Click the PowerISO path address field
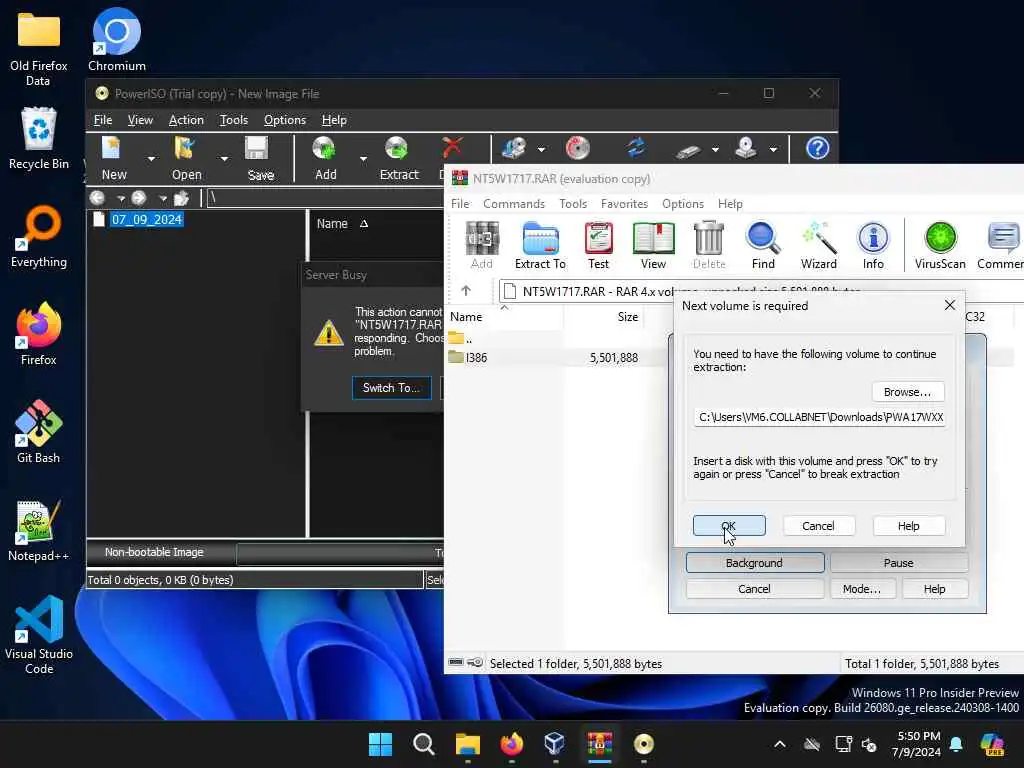Screen dimensions: 1024x768 [325, 198]
